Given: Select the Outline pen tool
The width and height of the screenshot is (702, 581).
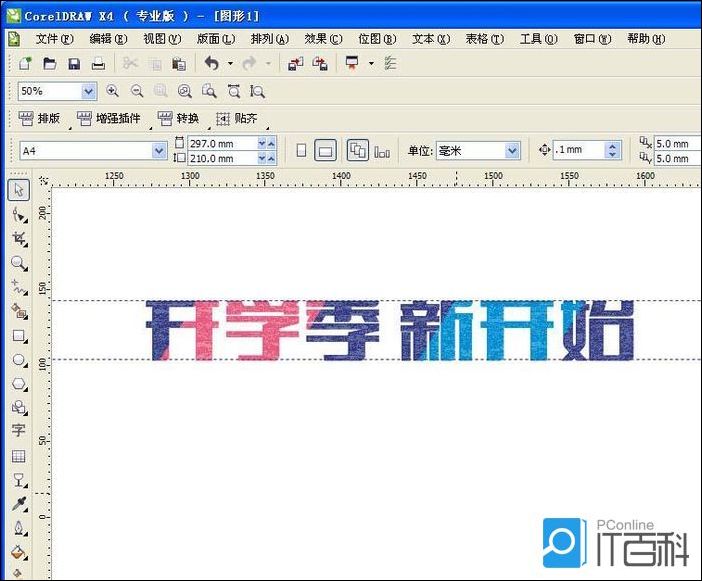Looking at the screenshot, I should 18,529.
